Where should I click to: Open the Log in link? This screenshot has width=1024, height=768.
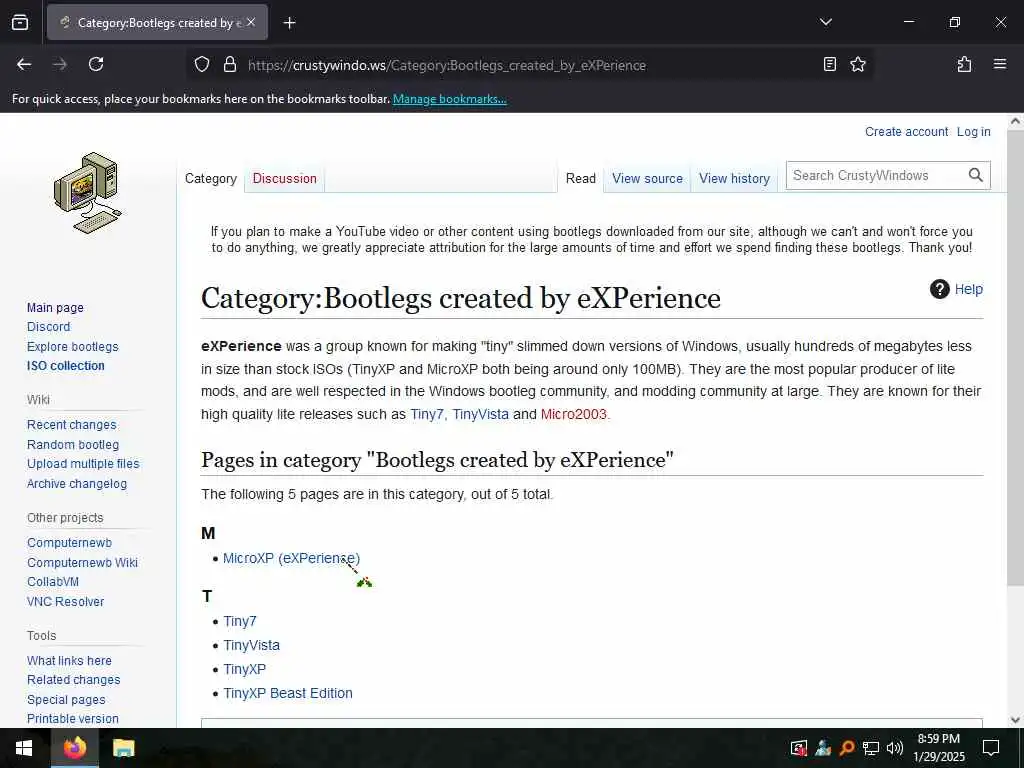973,132
